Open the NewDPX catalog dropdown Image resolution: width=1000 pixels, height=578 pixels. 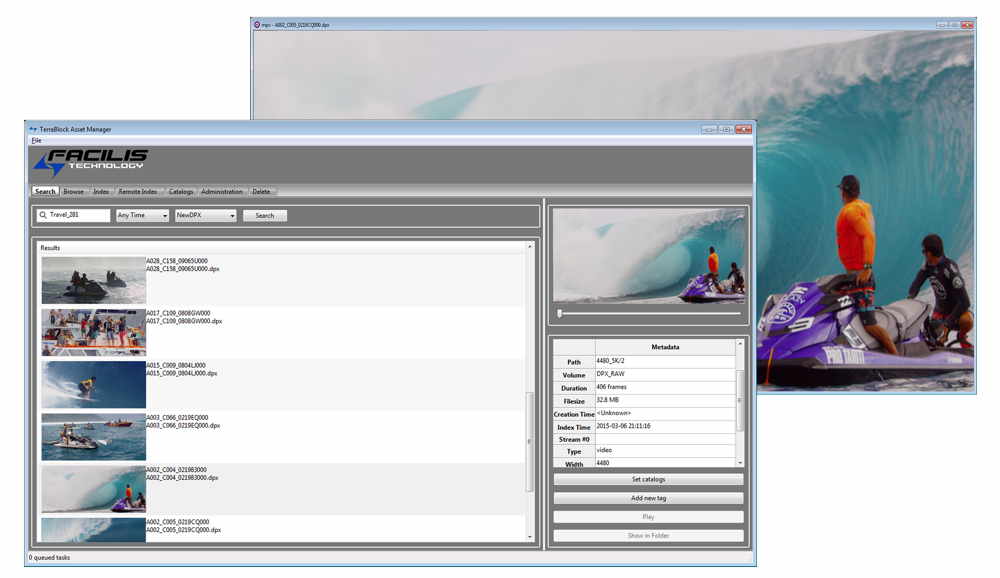(x=203, y=215)
